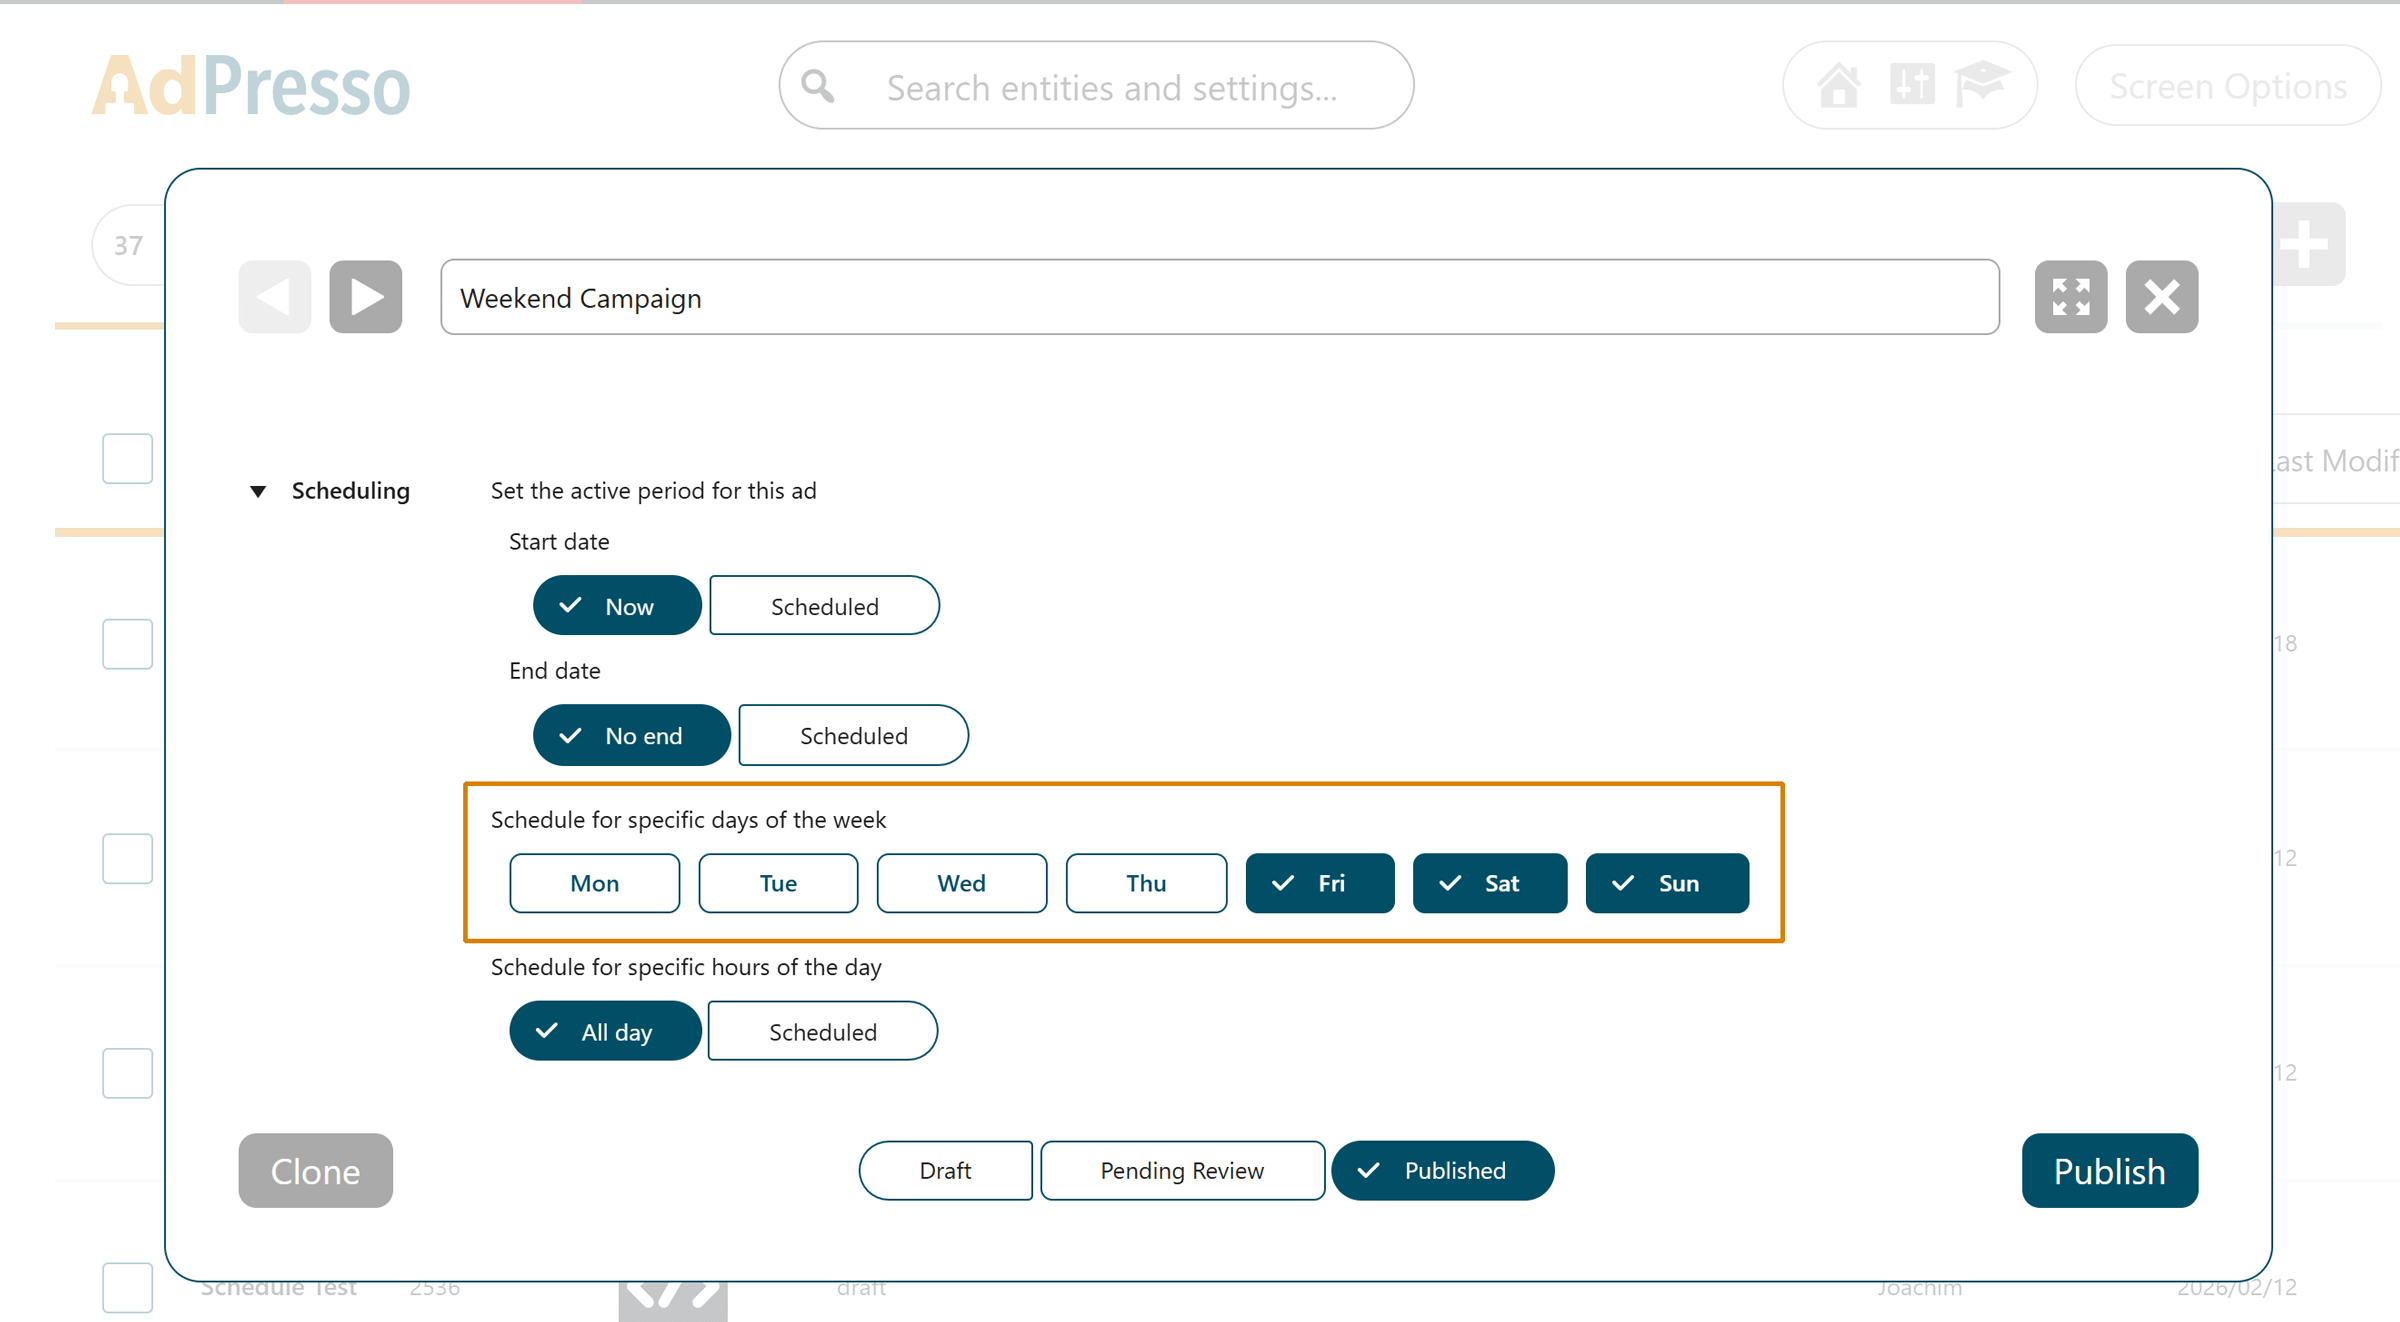
Task: Set the ad status to Draft
Action: click(945, 1170)
